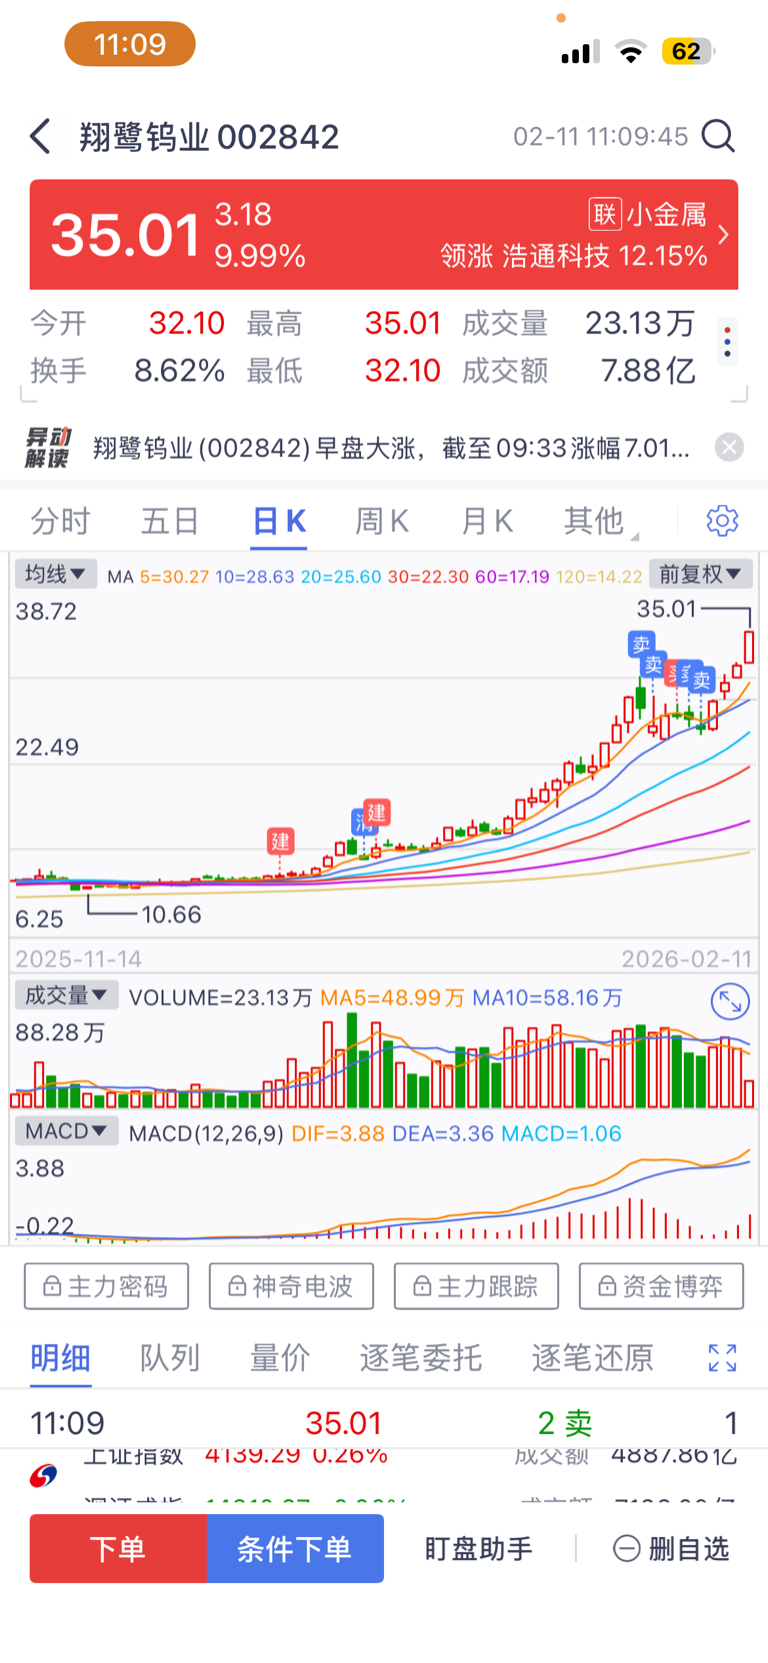Remove stock via 删自选 button
Image resolution: width=768 pixels, height=1663 pixels.
pos(671,1548)
